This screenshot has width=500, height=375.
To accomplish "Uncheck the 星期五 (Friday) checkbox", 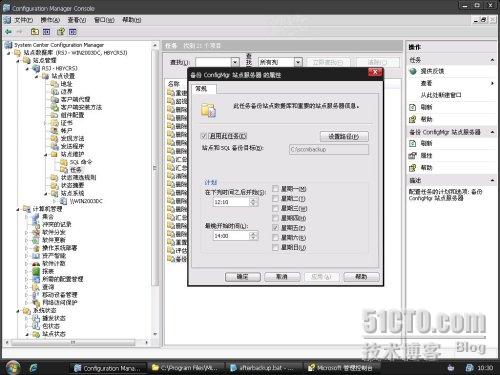I will click(275, 228).
